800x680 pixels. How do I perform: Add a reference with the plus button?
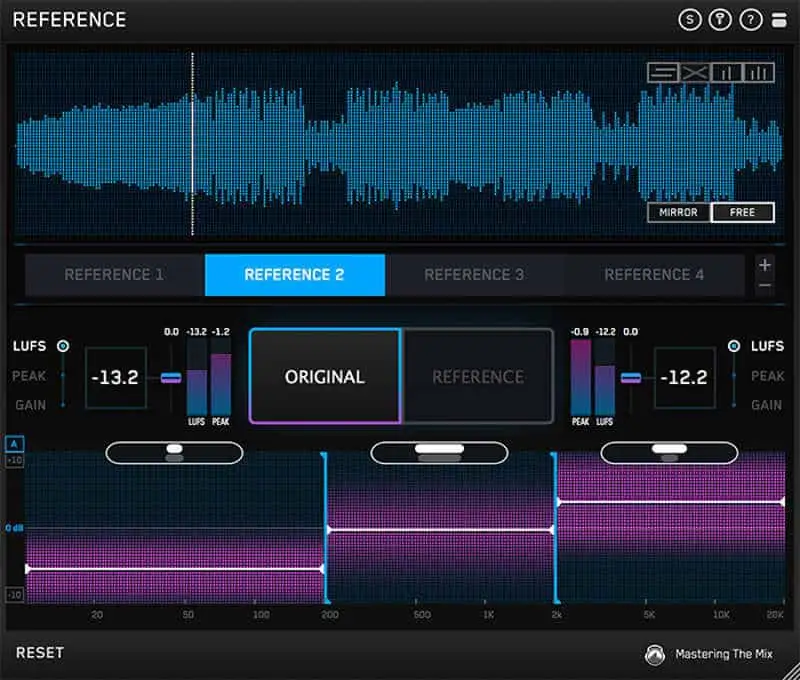point(763,264)
